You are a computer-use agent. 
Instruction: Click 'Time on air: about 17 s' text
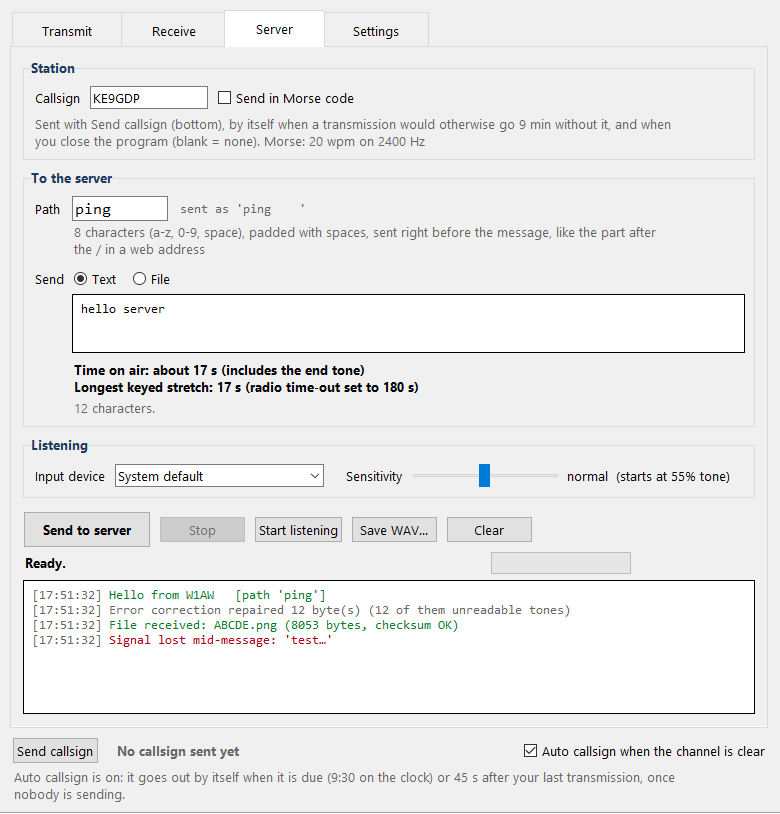pos(219,370)
